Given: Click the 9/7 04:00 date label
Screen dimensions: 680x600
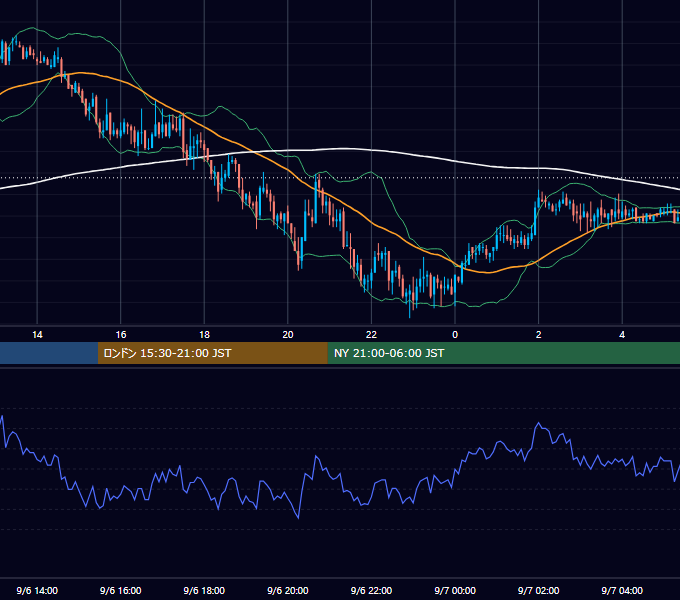Looking at the screenshot, I should 622,590.
